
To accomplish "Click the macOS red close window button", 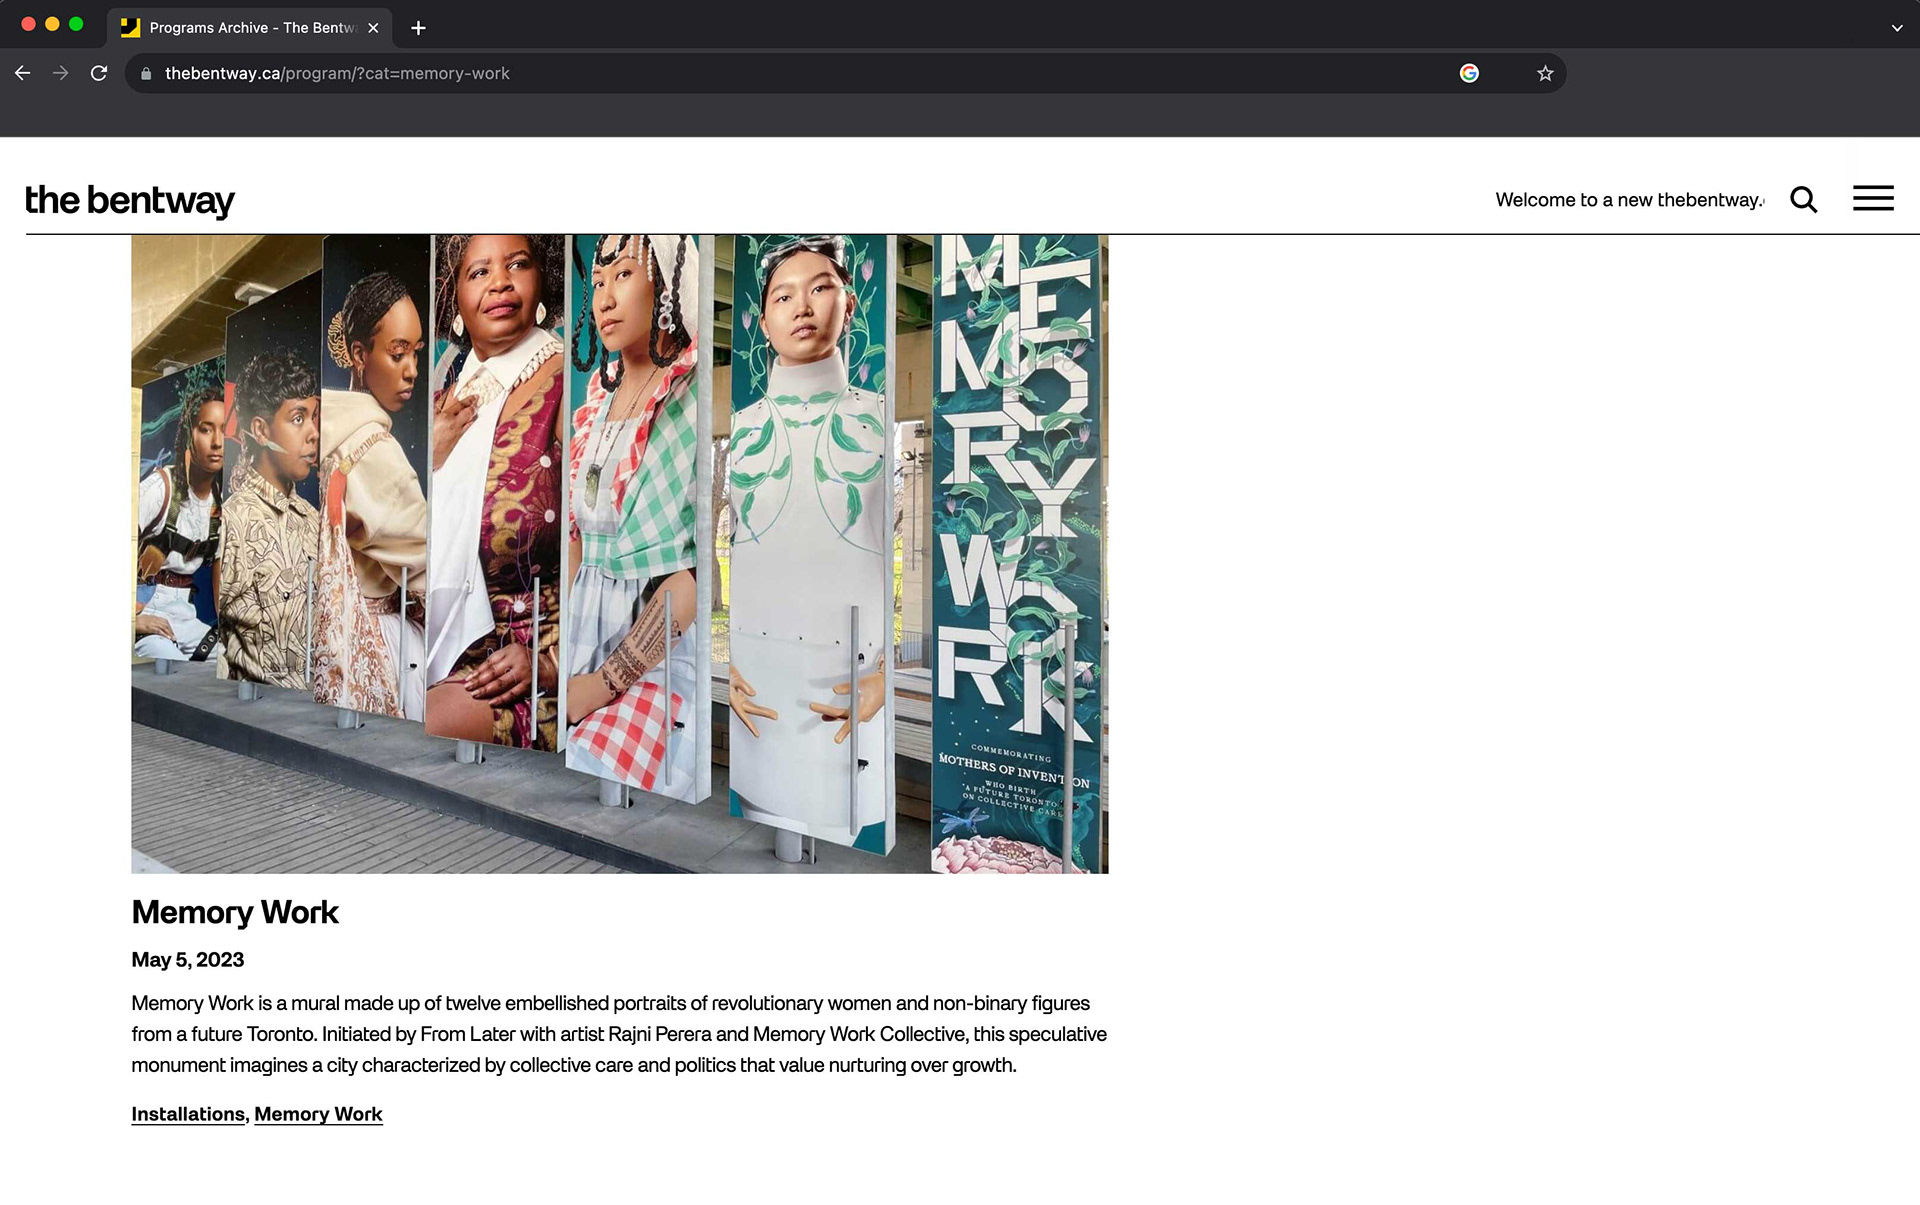I will pyautogui.click(x=28, y=24).
